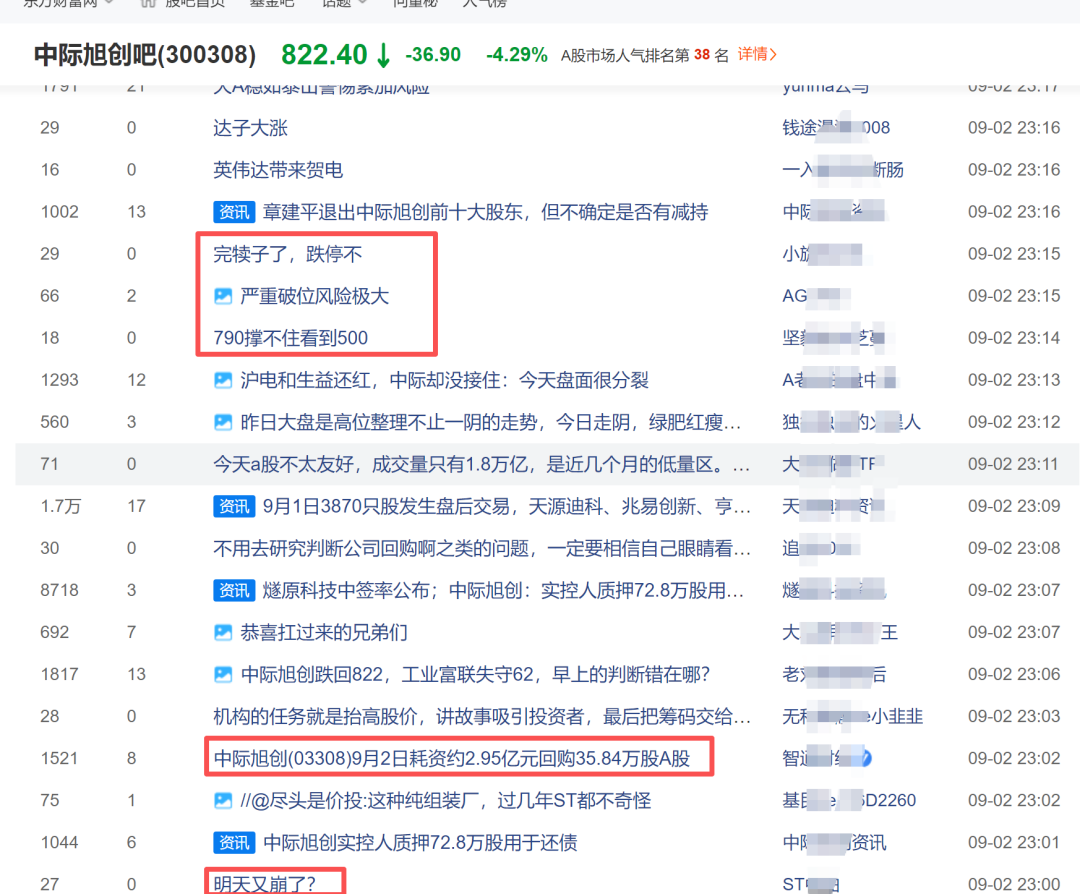Open post 中际旭创跌回822，工业富联失守62
The image size is (1080, 894).
point(475,674)
